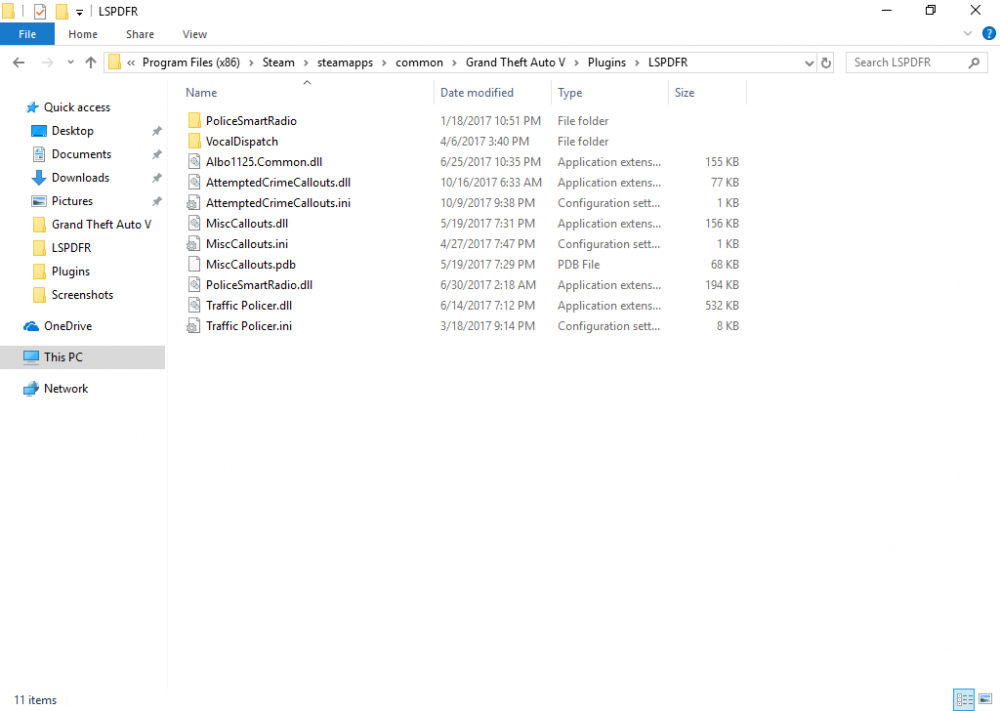Select the AttemptedCrimeCallouts.ini file icon

pyautogui.click(x=193, y=203)
